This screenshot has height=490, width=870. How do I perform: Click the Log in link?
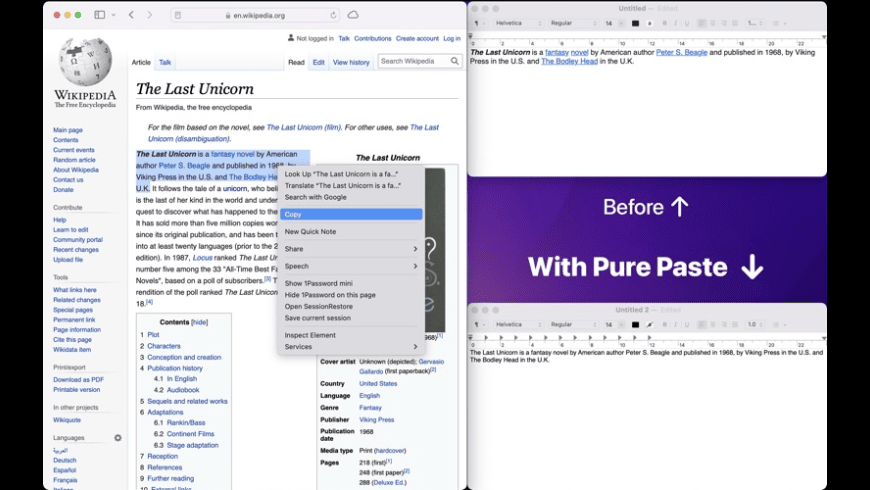(x=452, y=38)
